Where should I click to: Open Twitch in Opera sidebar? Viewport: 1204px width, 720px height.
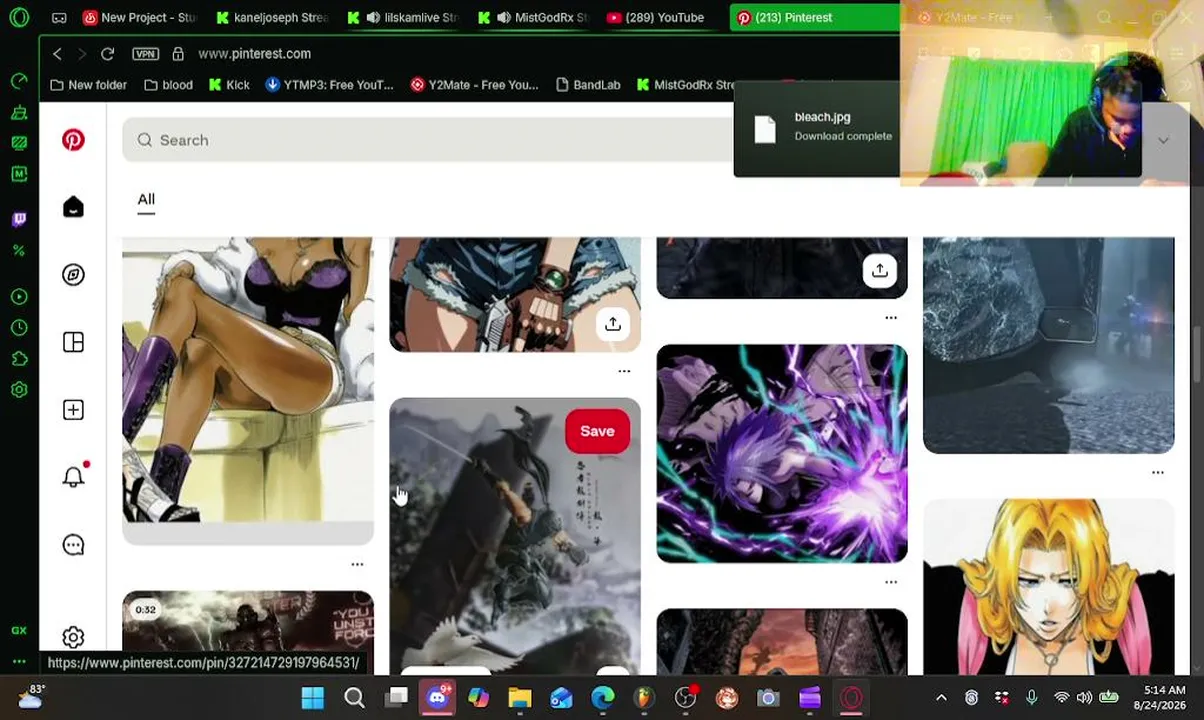(x=19, y=219)
